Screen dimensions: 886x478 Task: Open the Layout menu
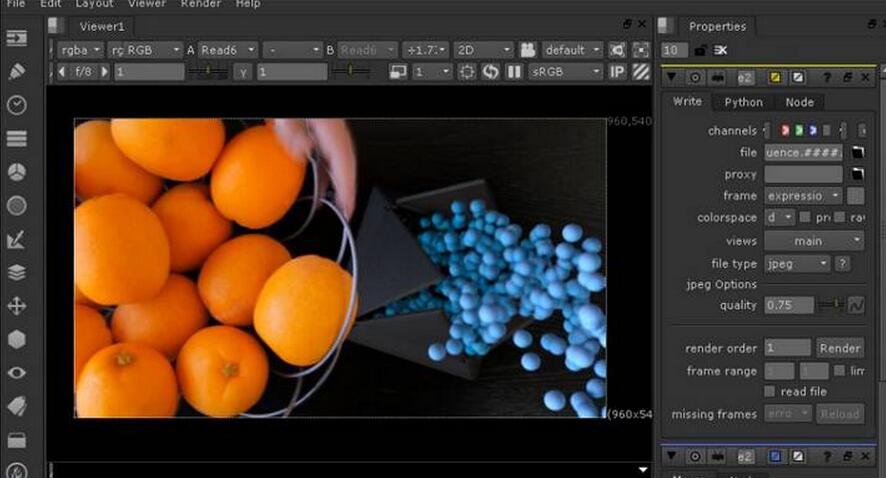(x=94, y=4)
